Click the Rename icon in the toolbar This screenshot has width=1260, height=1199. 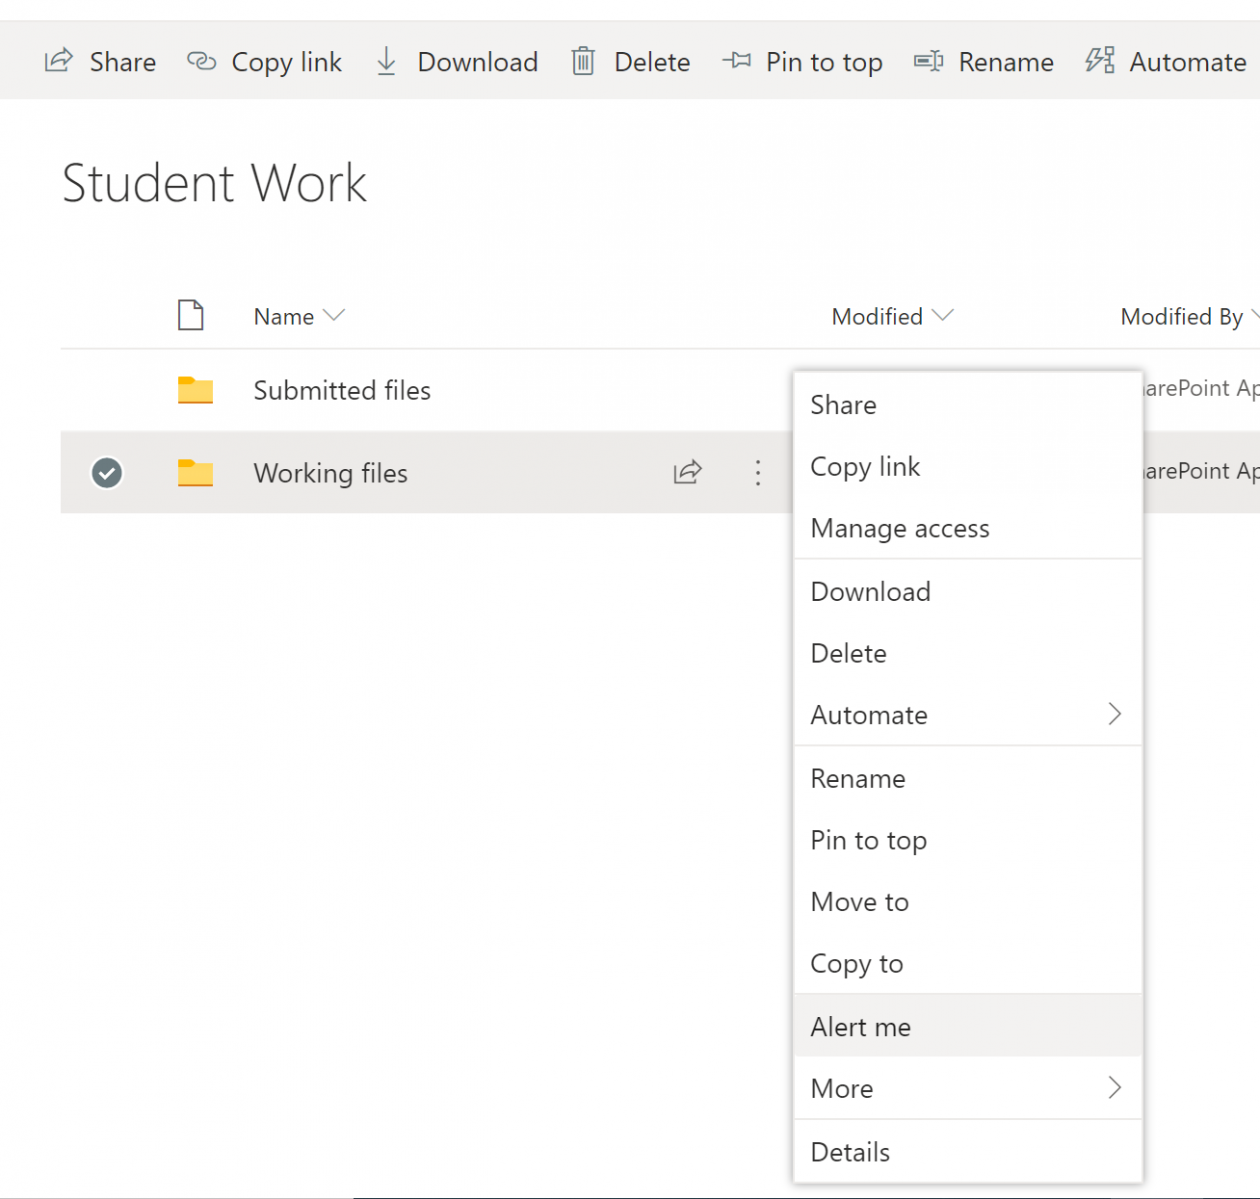[x=928, y=62]
